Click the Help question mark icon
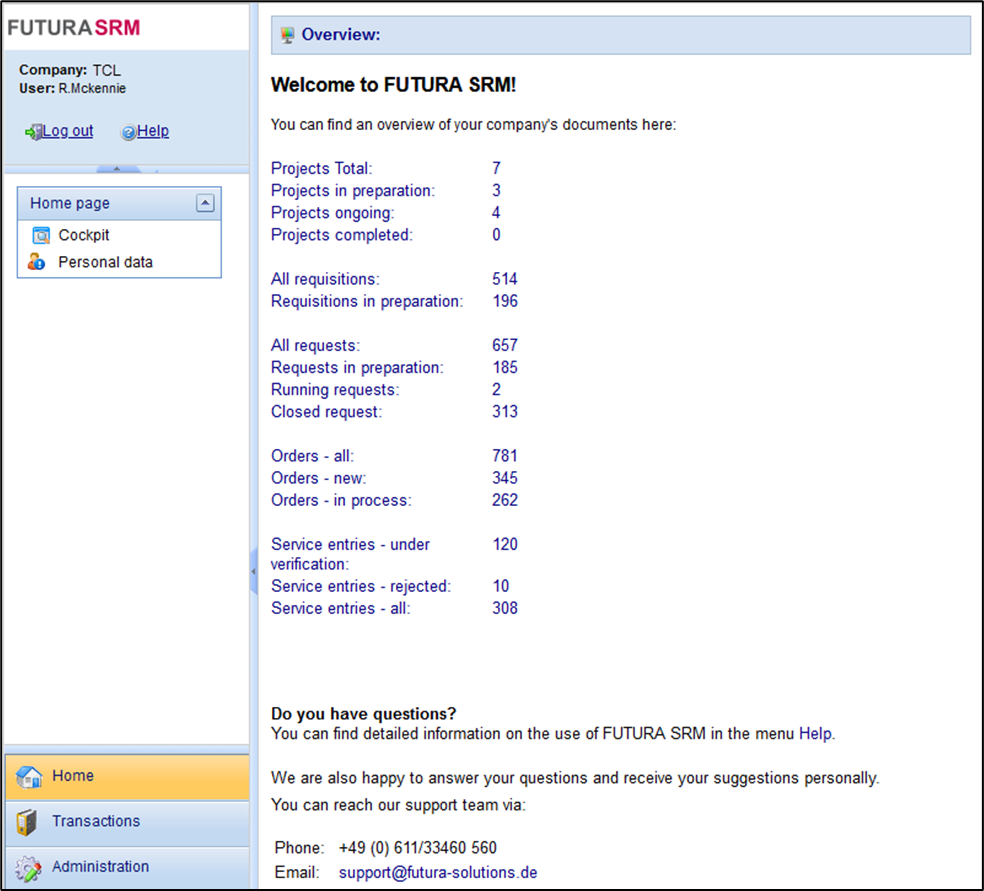 point(128,132)
